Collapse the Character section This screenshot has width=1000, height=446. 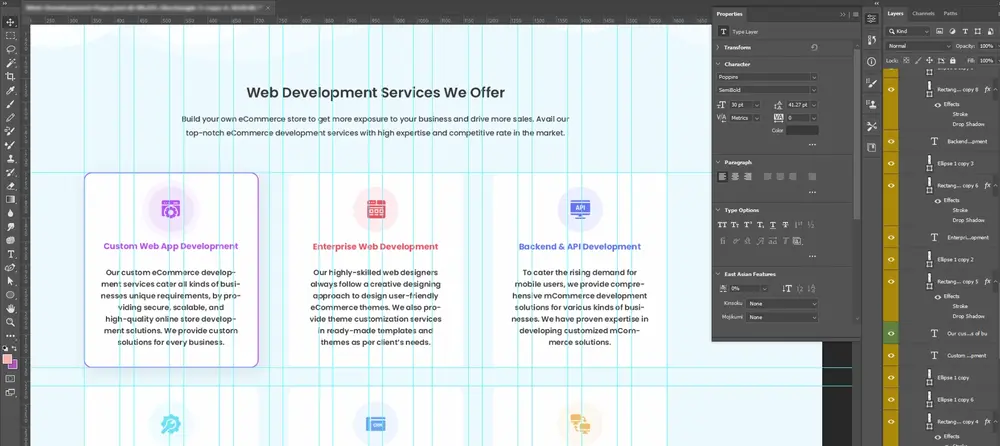[x=719, y=64]
